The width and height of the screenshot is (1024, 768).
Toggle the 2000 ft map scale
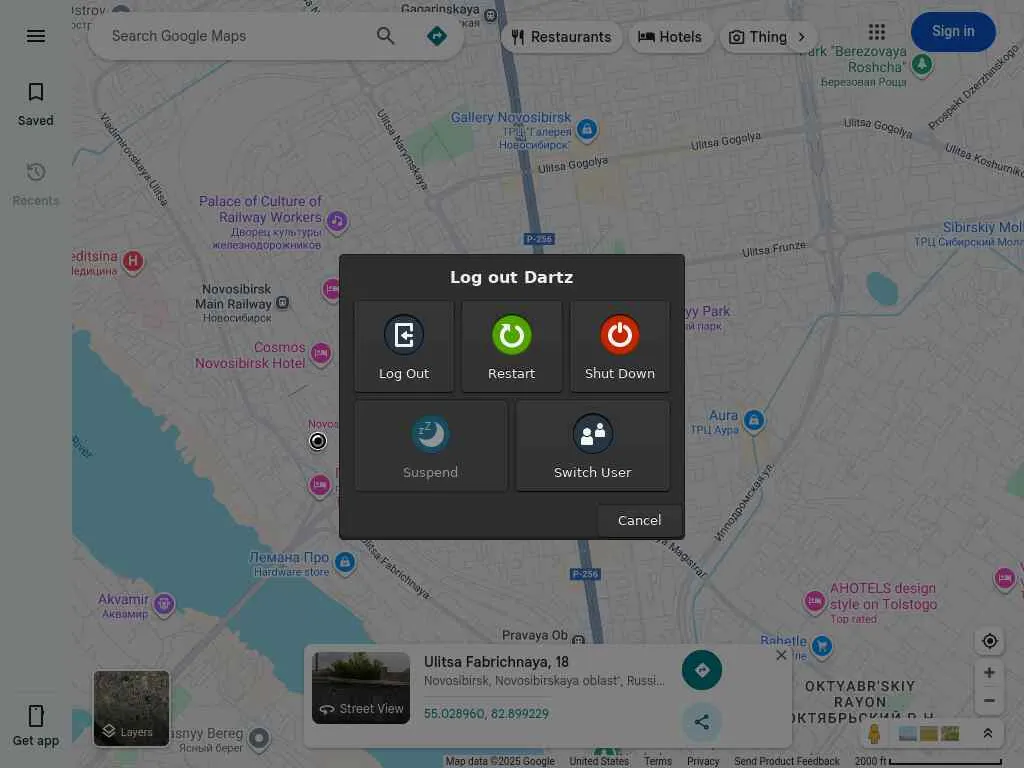(928, 761)
